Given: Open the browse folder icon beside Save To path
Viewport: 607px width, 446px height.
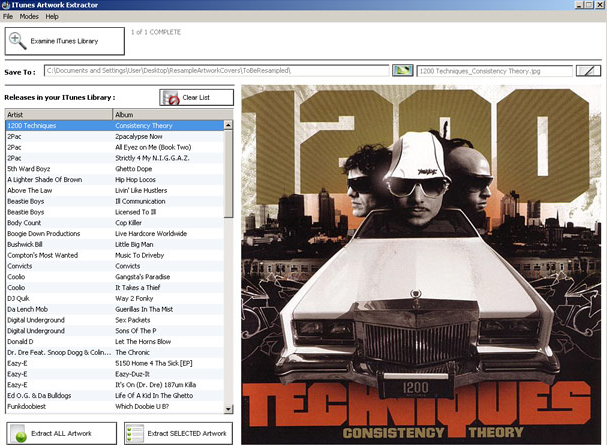Looking at the screenshot, I should click(403, 70).
